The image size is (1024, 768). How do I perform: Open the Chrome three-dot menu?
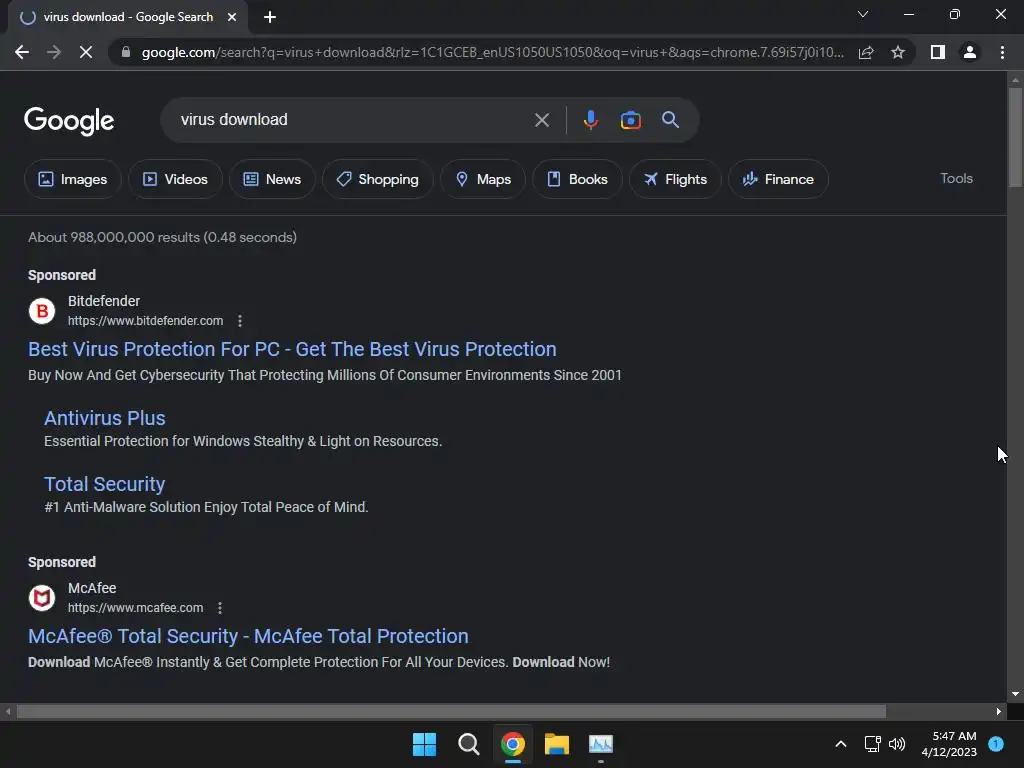(x=1002, y=52)
